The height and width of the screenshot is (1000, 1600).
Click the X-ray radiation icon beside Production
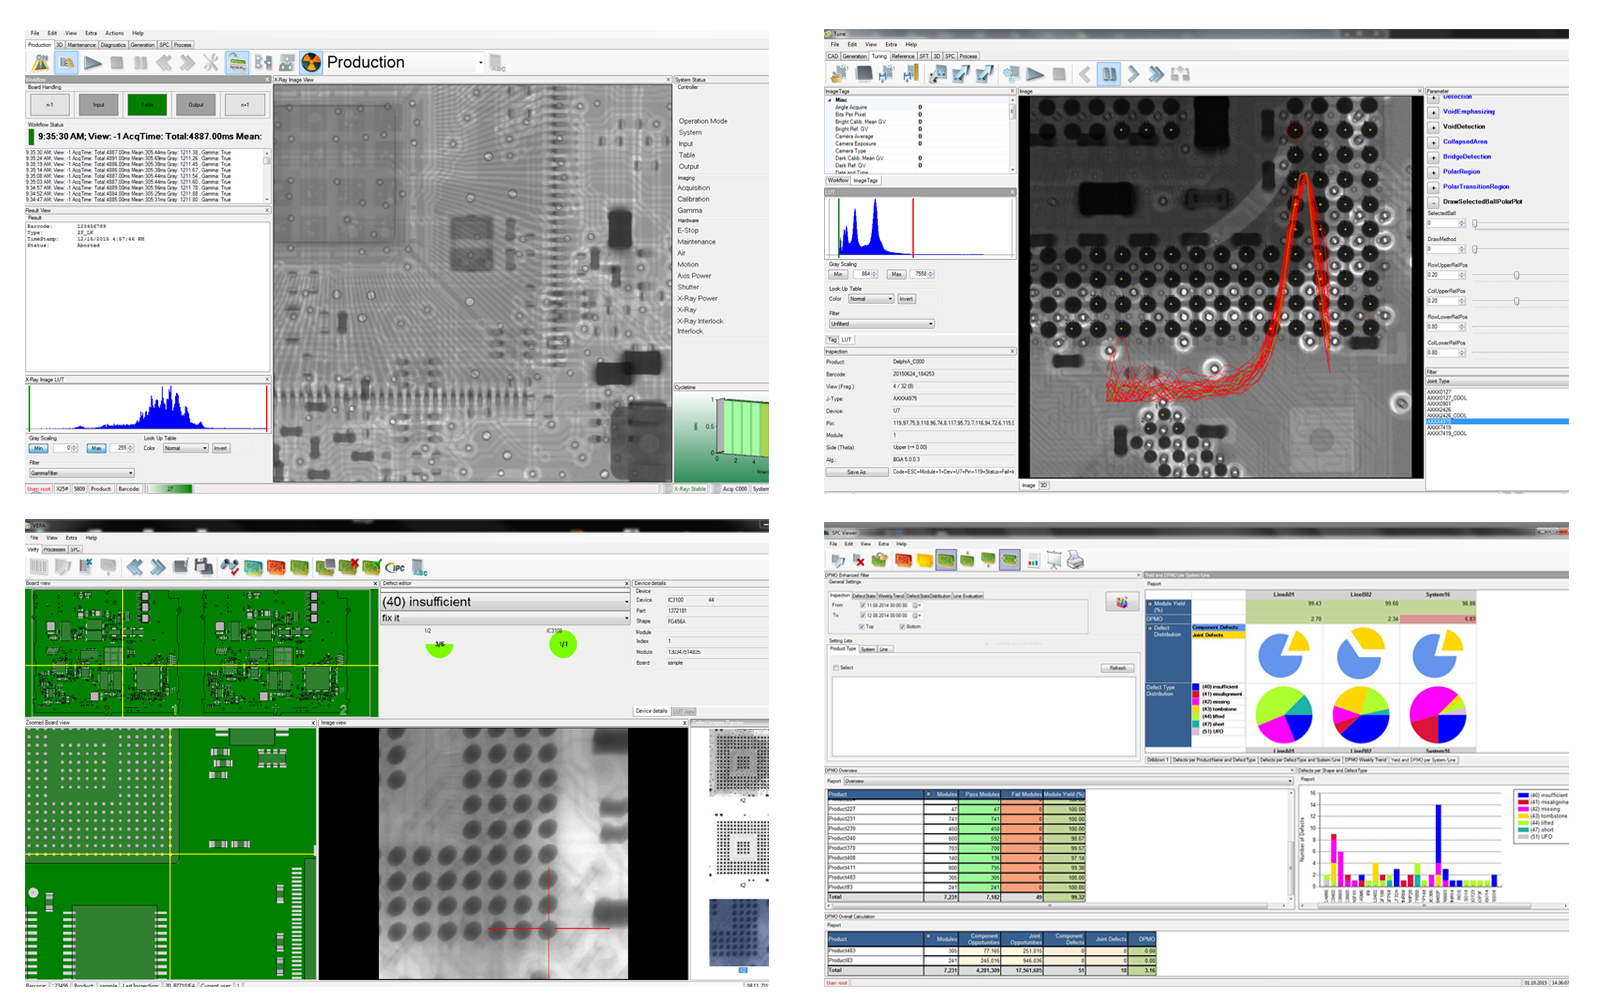coord(311,63)
